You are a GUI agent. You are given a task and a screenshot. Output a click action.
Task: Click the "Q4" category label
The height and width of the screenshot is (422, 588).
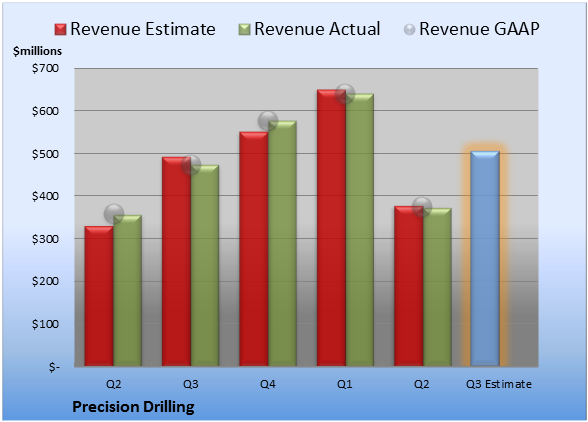coord(268,384)
